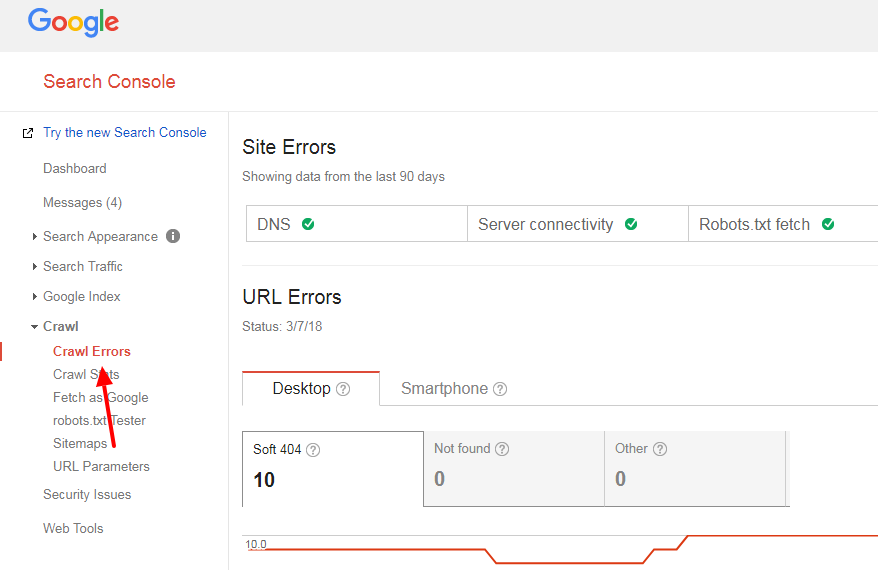878x570 pixels.
Task: Click the info icon beside Search Appearance
Action: (x=173, y=237)
